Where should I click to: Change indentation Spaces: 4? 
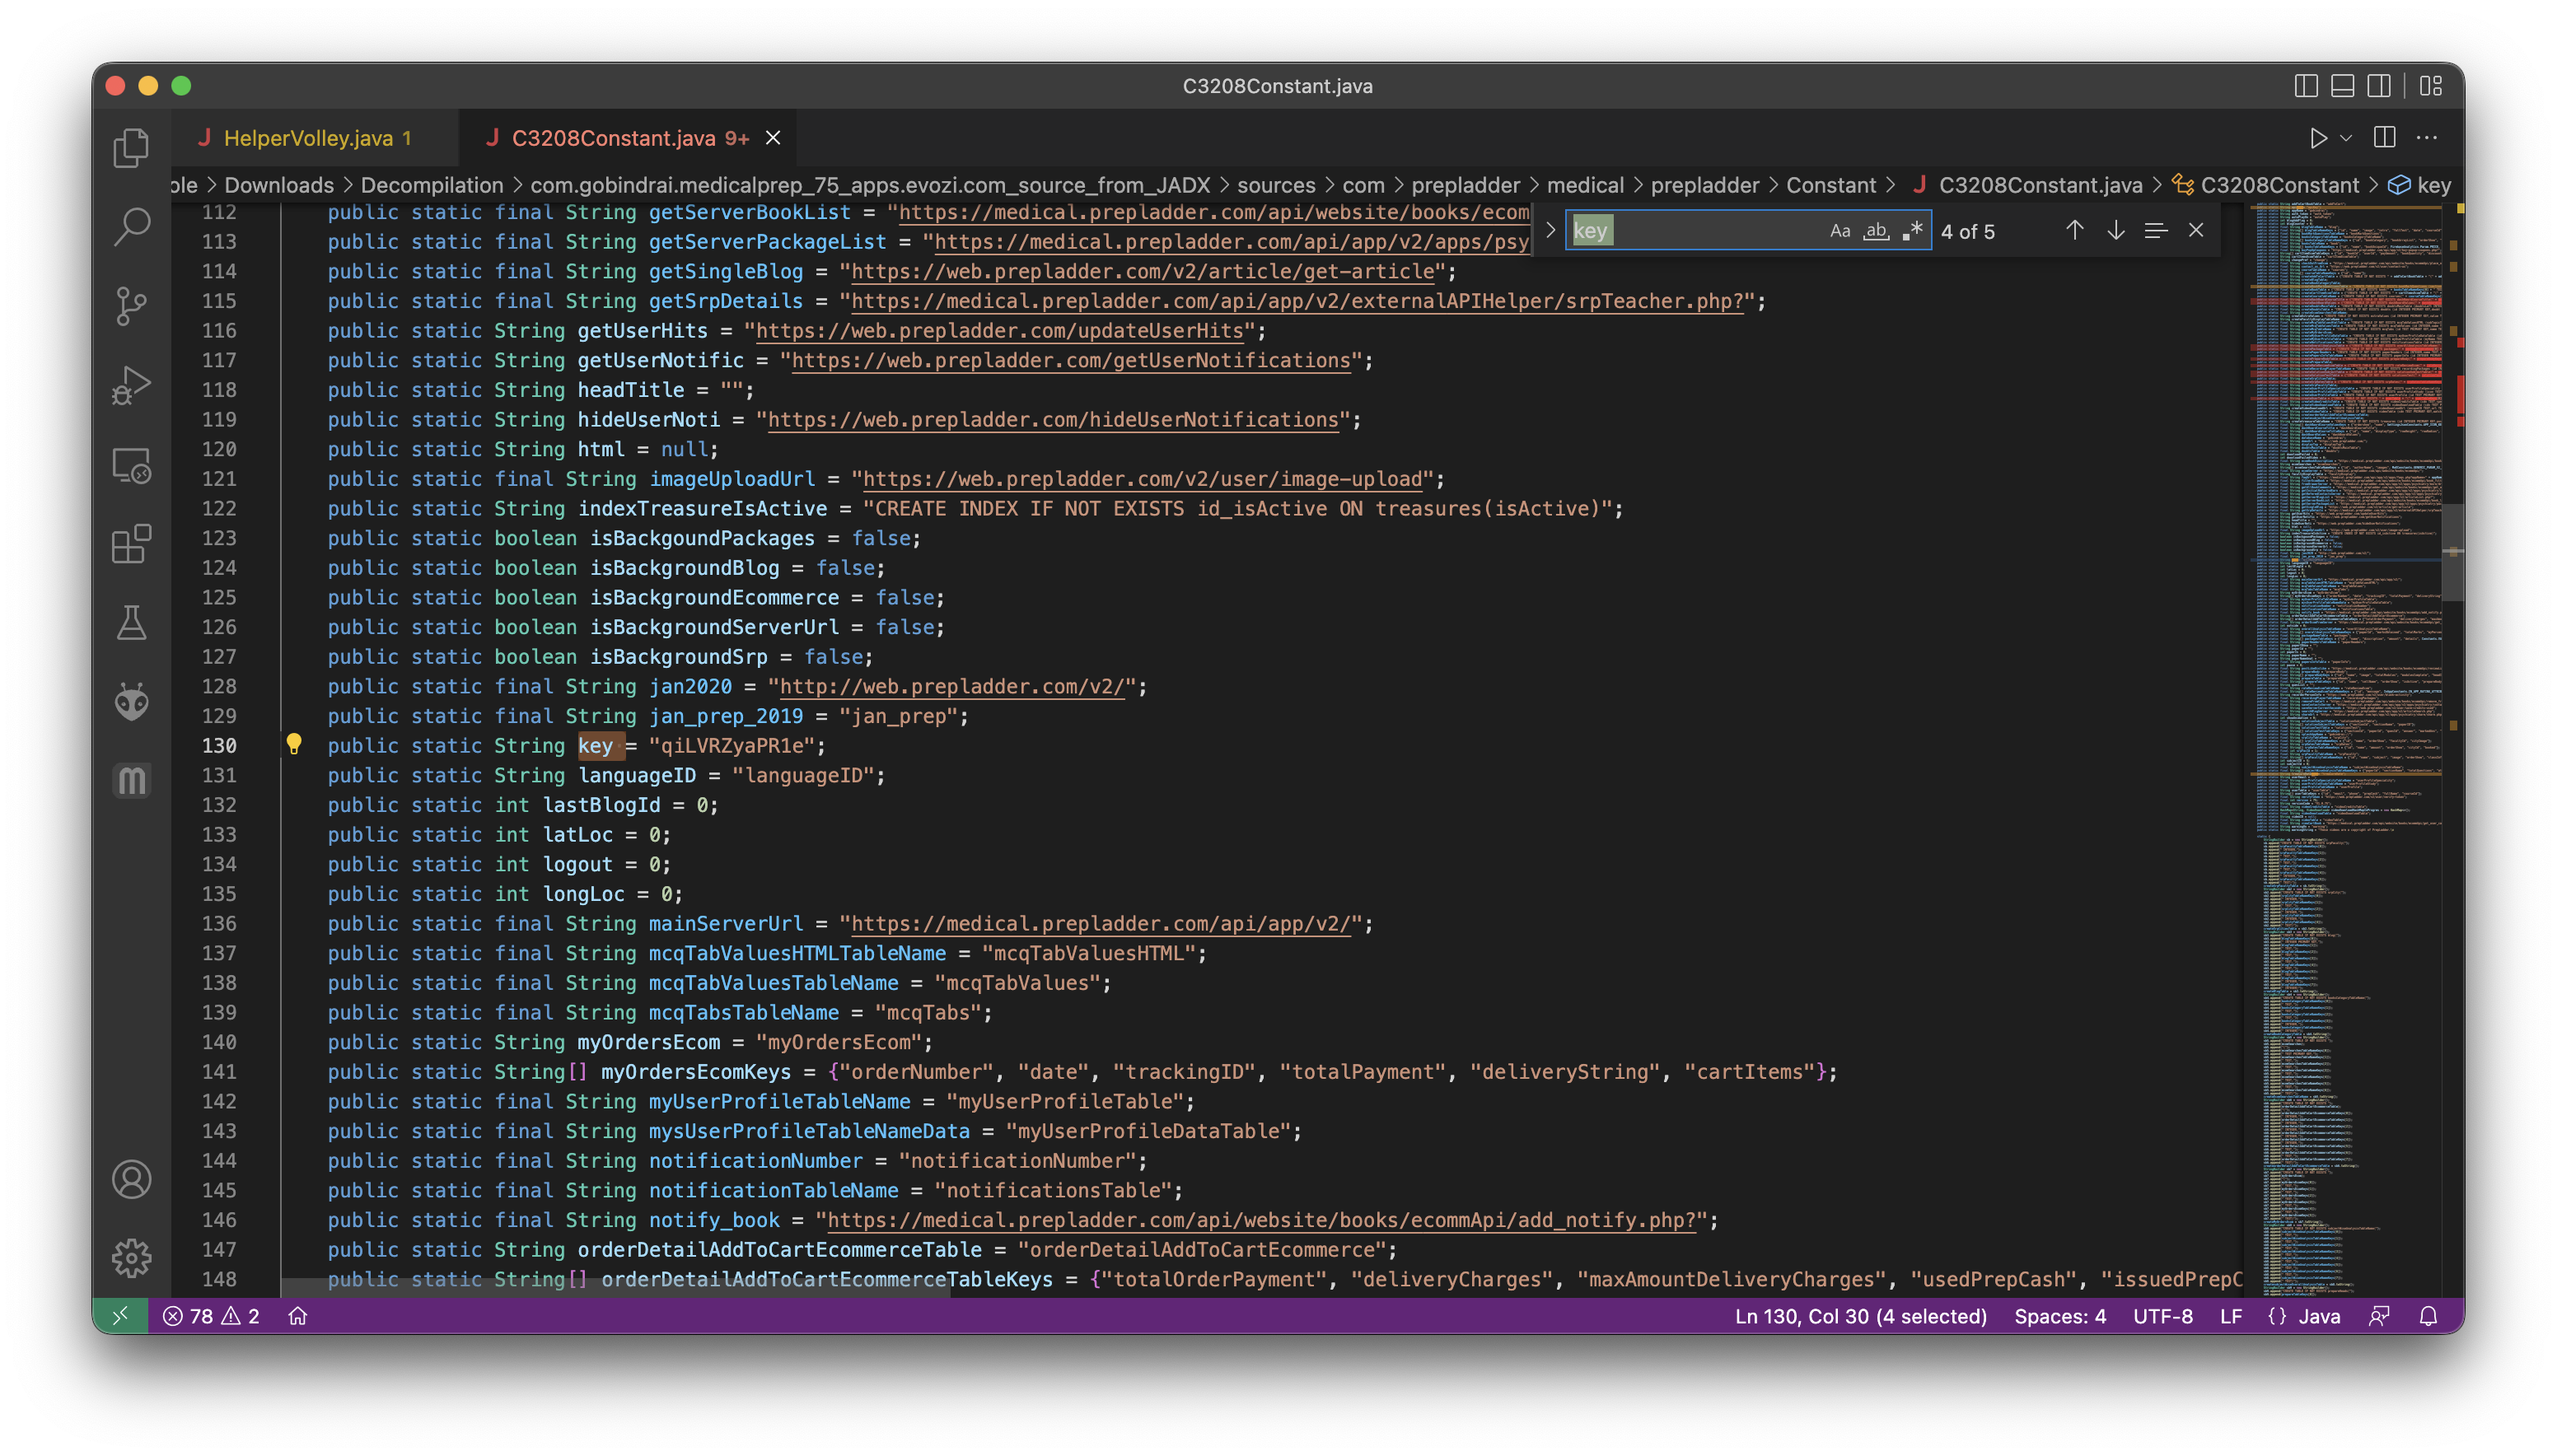pyautogui.click(x=2060, y=1316)
